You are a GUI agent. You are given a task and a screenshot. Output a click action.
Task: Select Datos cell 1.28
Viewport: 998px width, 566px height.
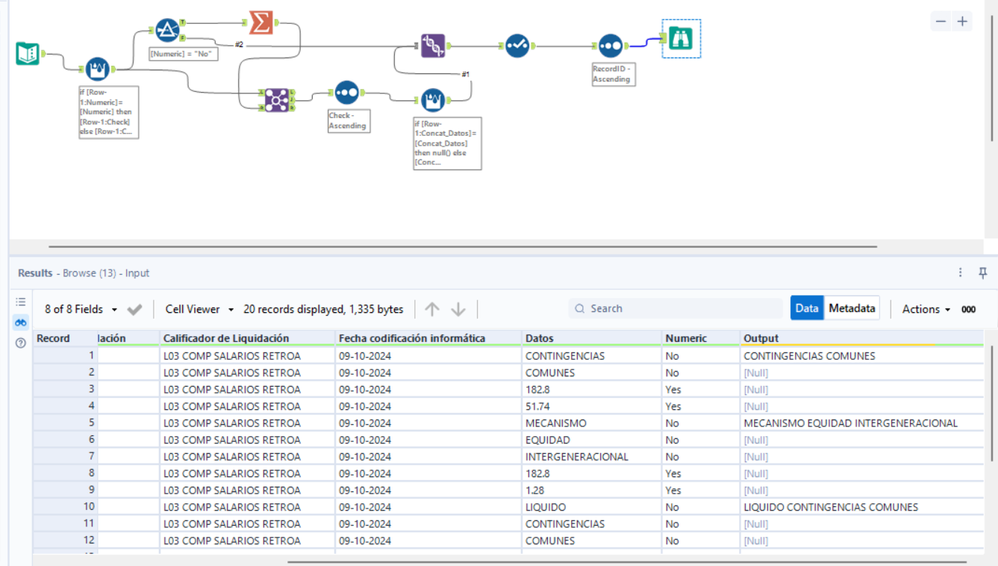[x=591, y=490]
